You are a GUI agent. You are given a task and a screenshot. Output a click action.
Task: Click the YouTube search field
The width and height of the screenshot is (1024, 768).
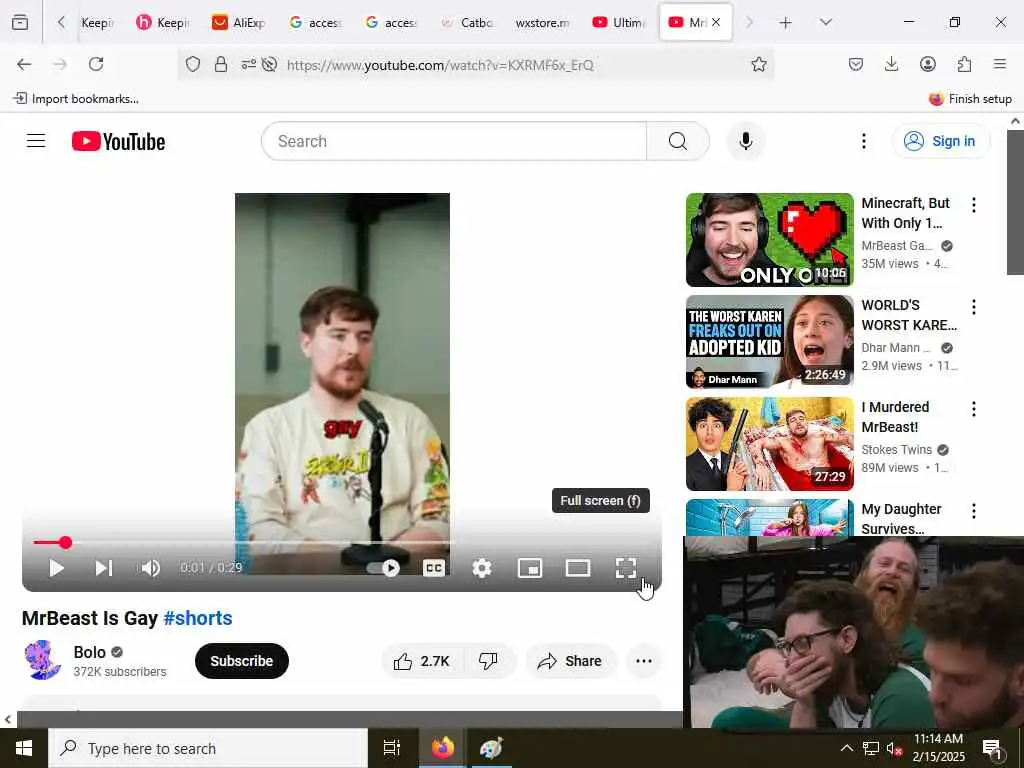(x=454, y=141)
